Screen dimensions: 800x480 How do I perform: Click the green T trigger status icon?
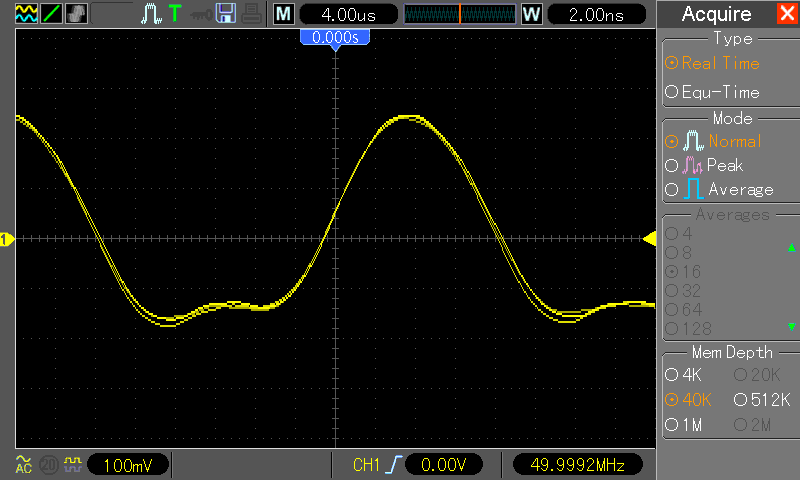pos(175,14)
